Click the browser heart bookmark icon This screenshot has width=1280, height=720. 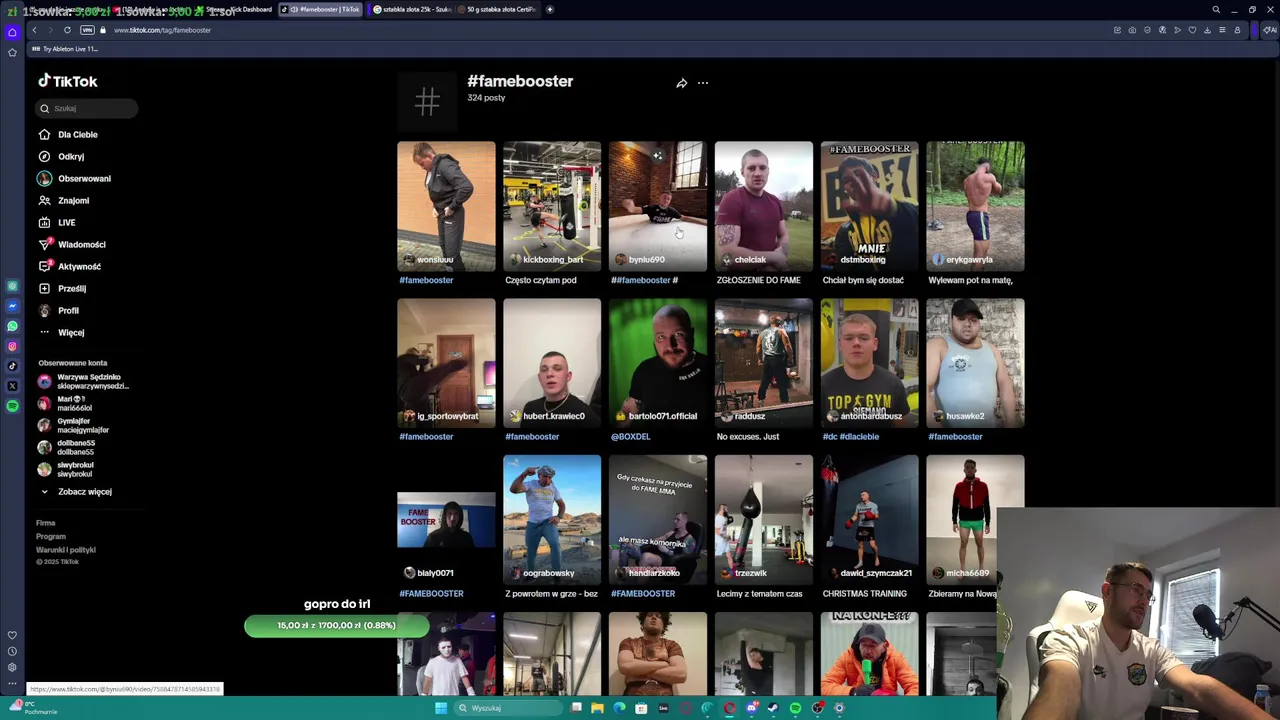click(x=1192, y=30)
